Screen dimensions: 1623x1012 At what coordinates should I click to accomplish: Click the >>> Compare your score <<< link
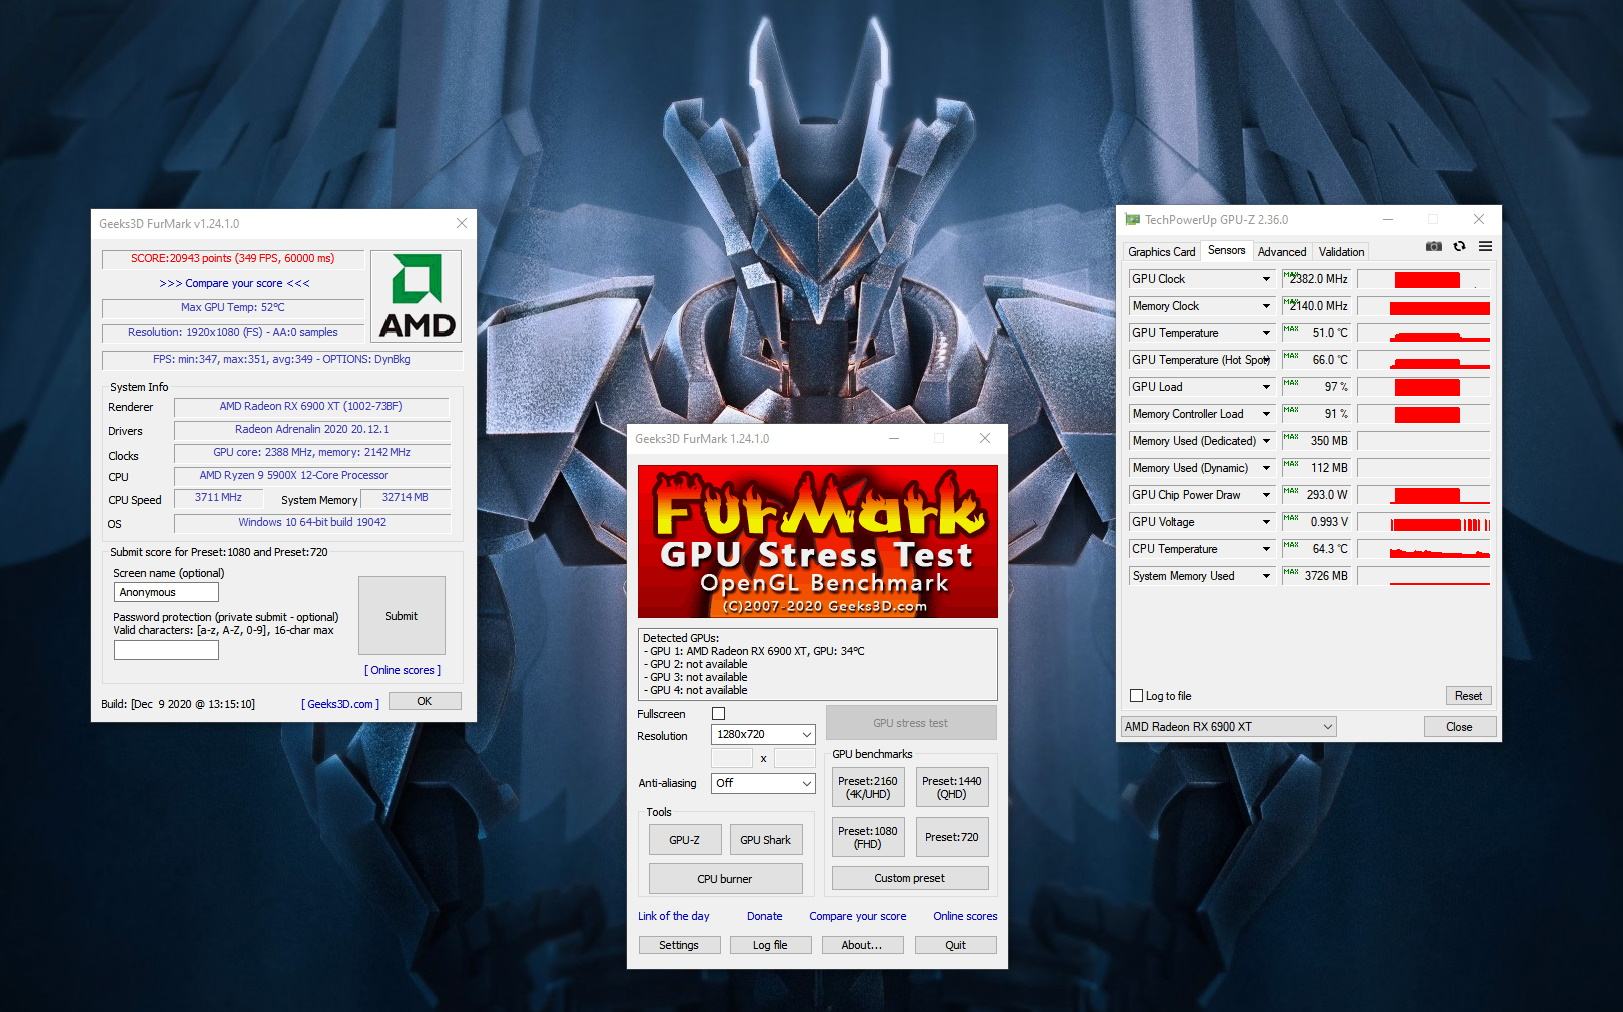point(234,283)
